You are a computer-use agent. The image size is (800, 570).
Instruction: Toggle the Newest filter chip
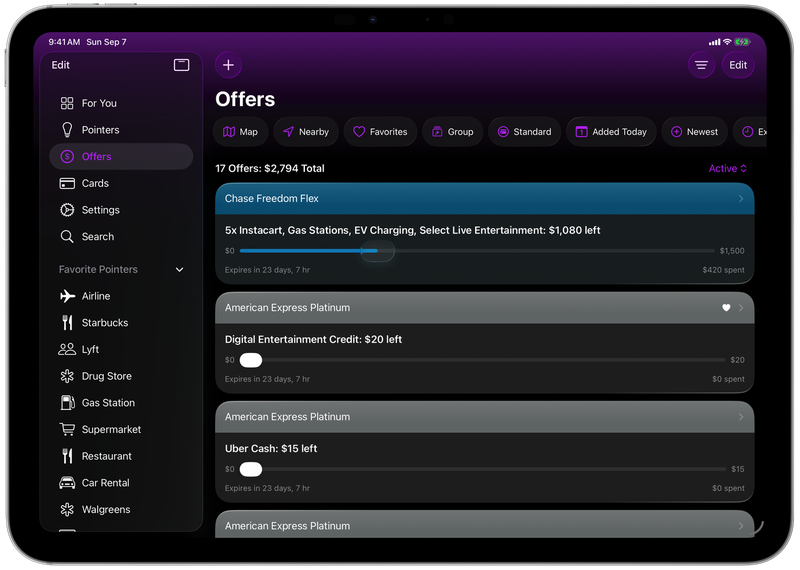click(x=694, y=132)
